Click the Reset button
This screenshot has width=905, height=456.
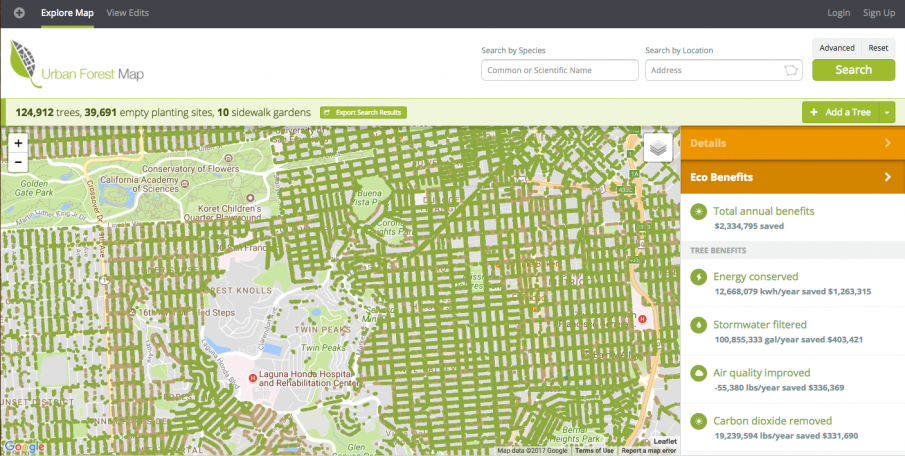[878, 48]
